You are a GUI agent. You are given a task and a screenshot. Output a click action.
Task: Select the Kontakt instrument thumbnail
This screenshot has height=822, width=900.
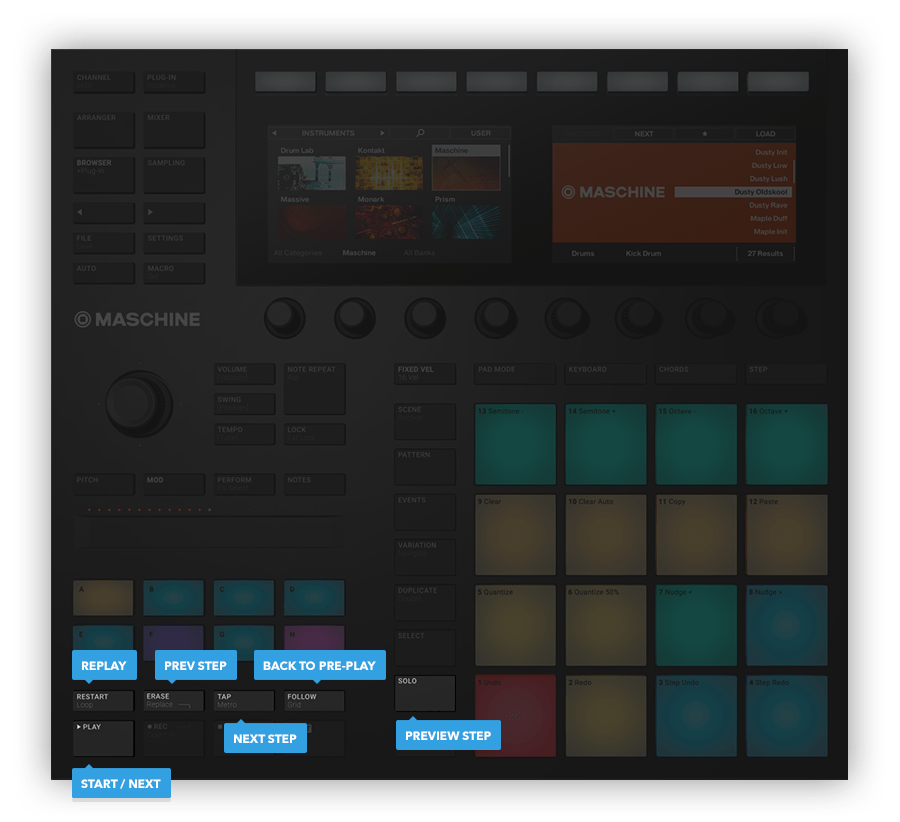tap(389, 173)
